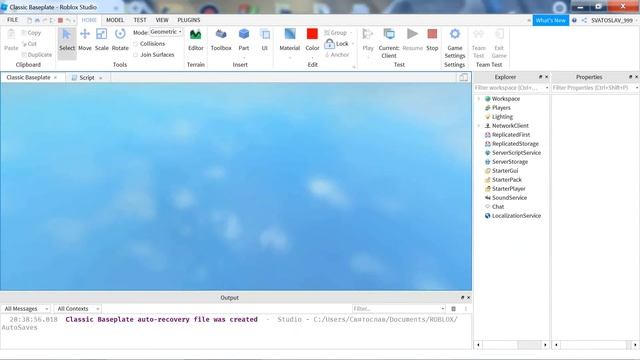The width and height of the screenshot is (640, 360).
Task: Switch to the Script document tab
Action: [87, 78]
